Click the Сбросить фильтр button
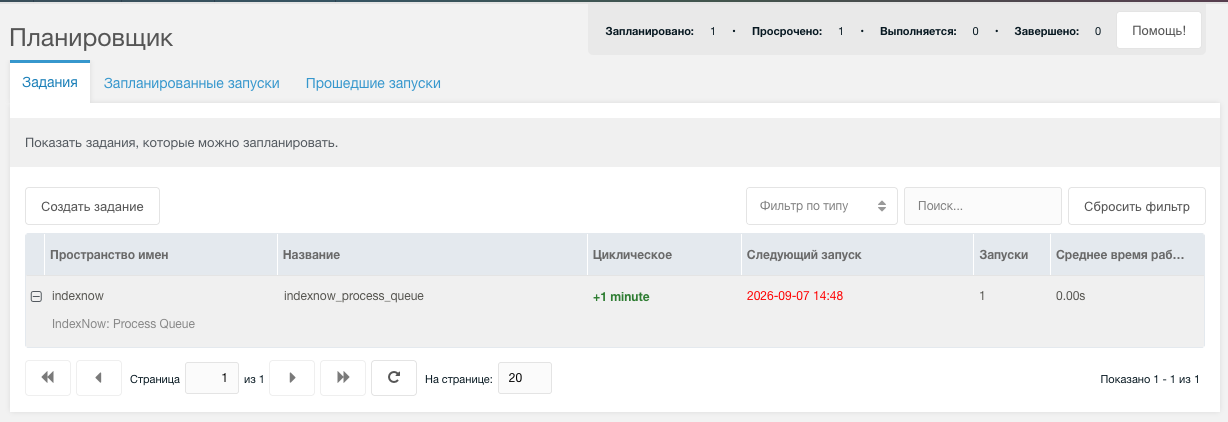 click(x=1137, y=206)
